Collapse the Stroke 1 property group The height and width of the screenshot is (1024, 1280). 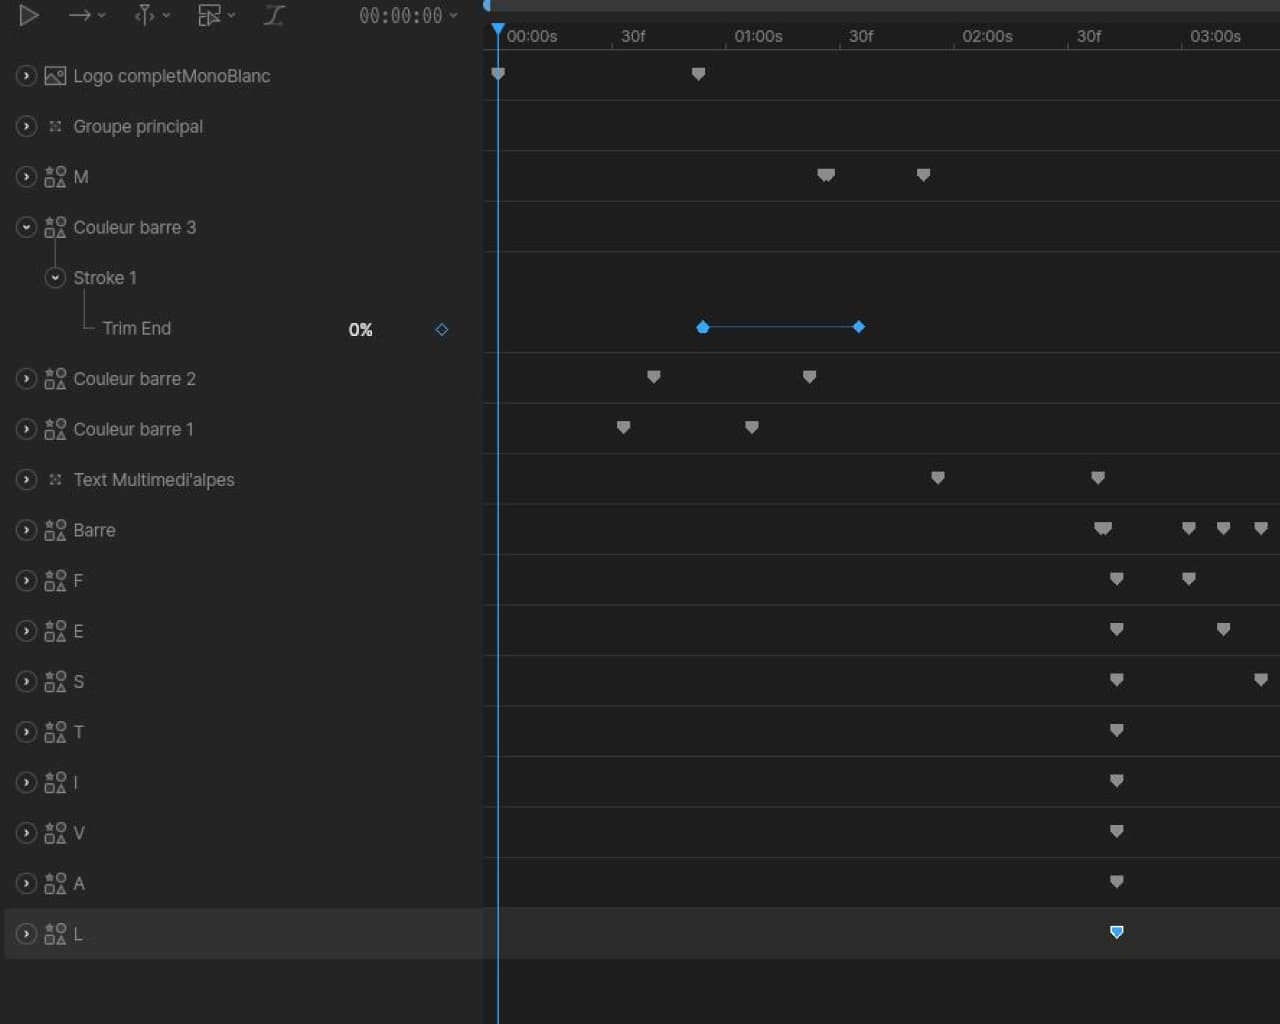pyautogui.click(x=55, y=278)
